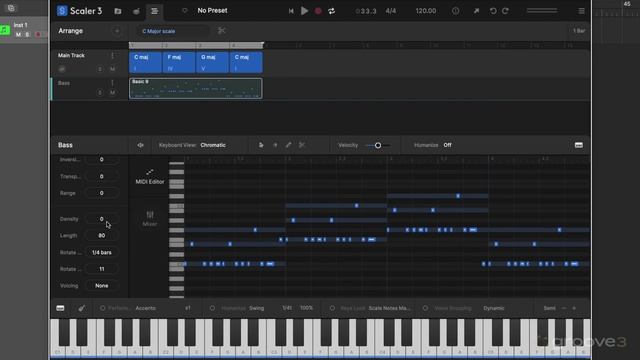Open the 1 Bar grid setting
This screenshot has width=640, height=360.
pyautogui.click(x=579, y=31)
